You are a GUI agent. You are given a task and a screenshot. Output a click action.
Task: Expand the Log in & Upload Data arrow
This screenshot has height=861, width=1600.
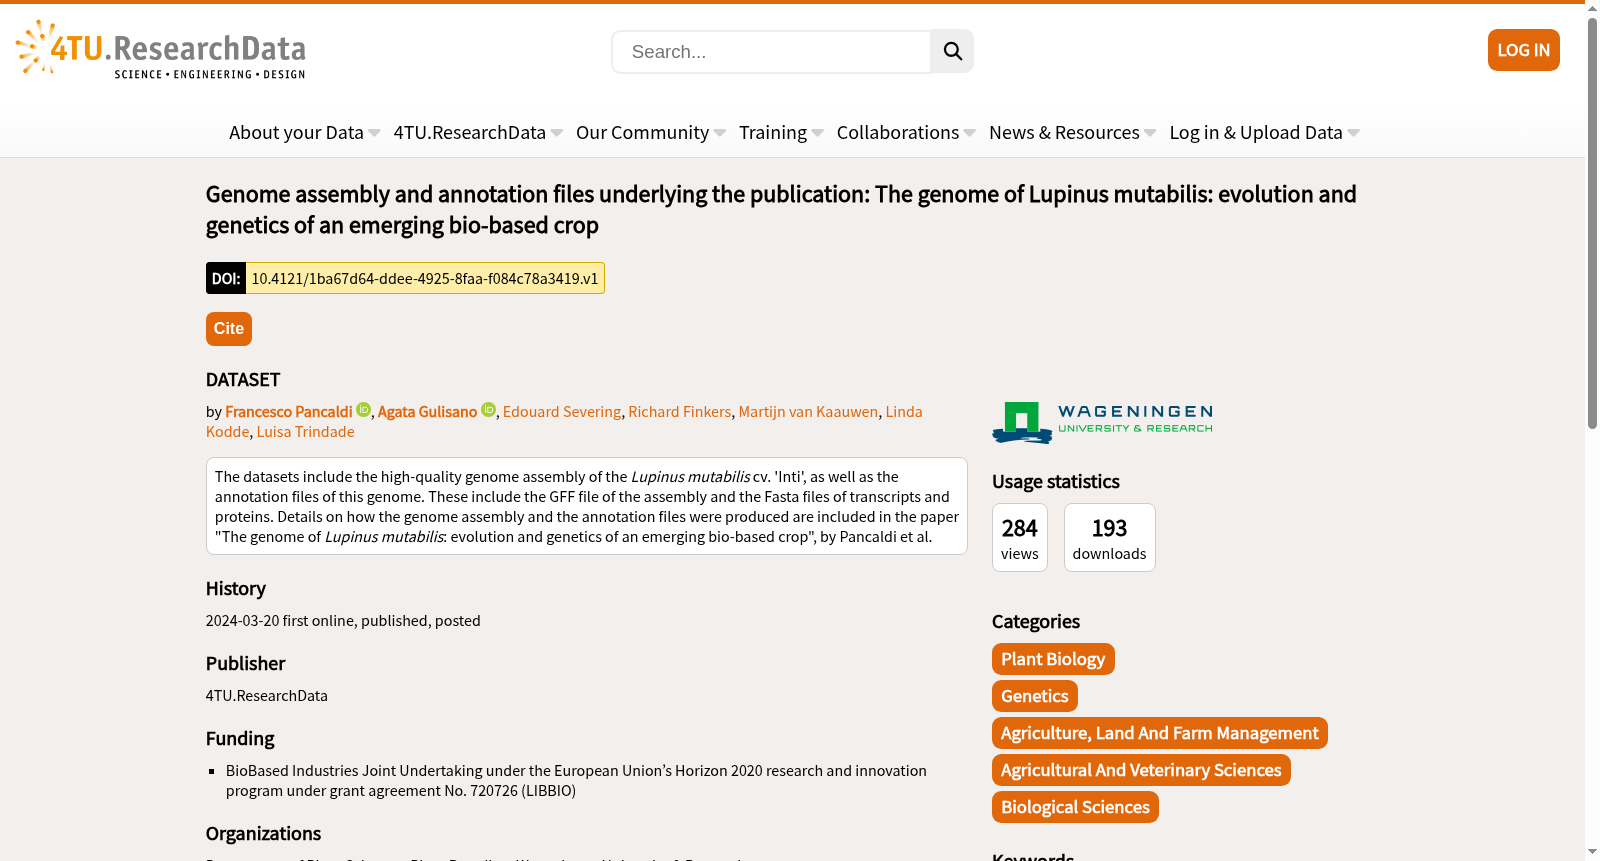pyautogui.click(x=1354, y=133)
